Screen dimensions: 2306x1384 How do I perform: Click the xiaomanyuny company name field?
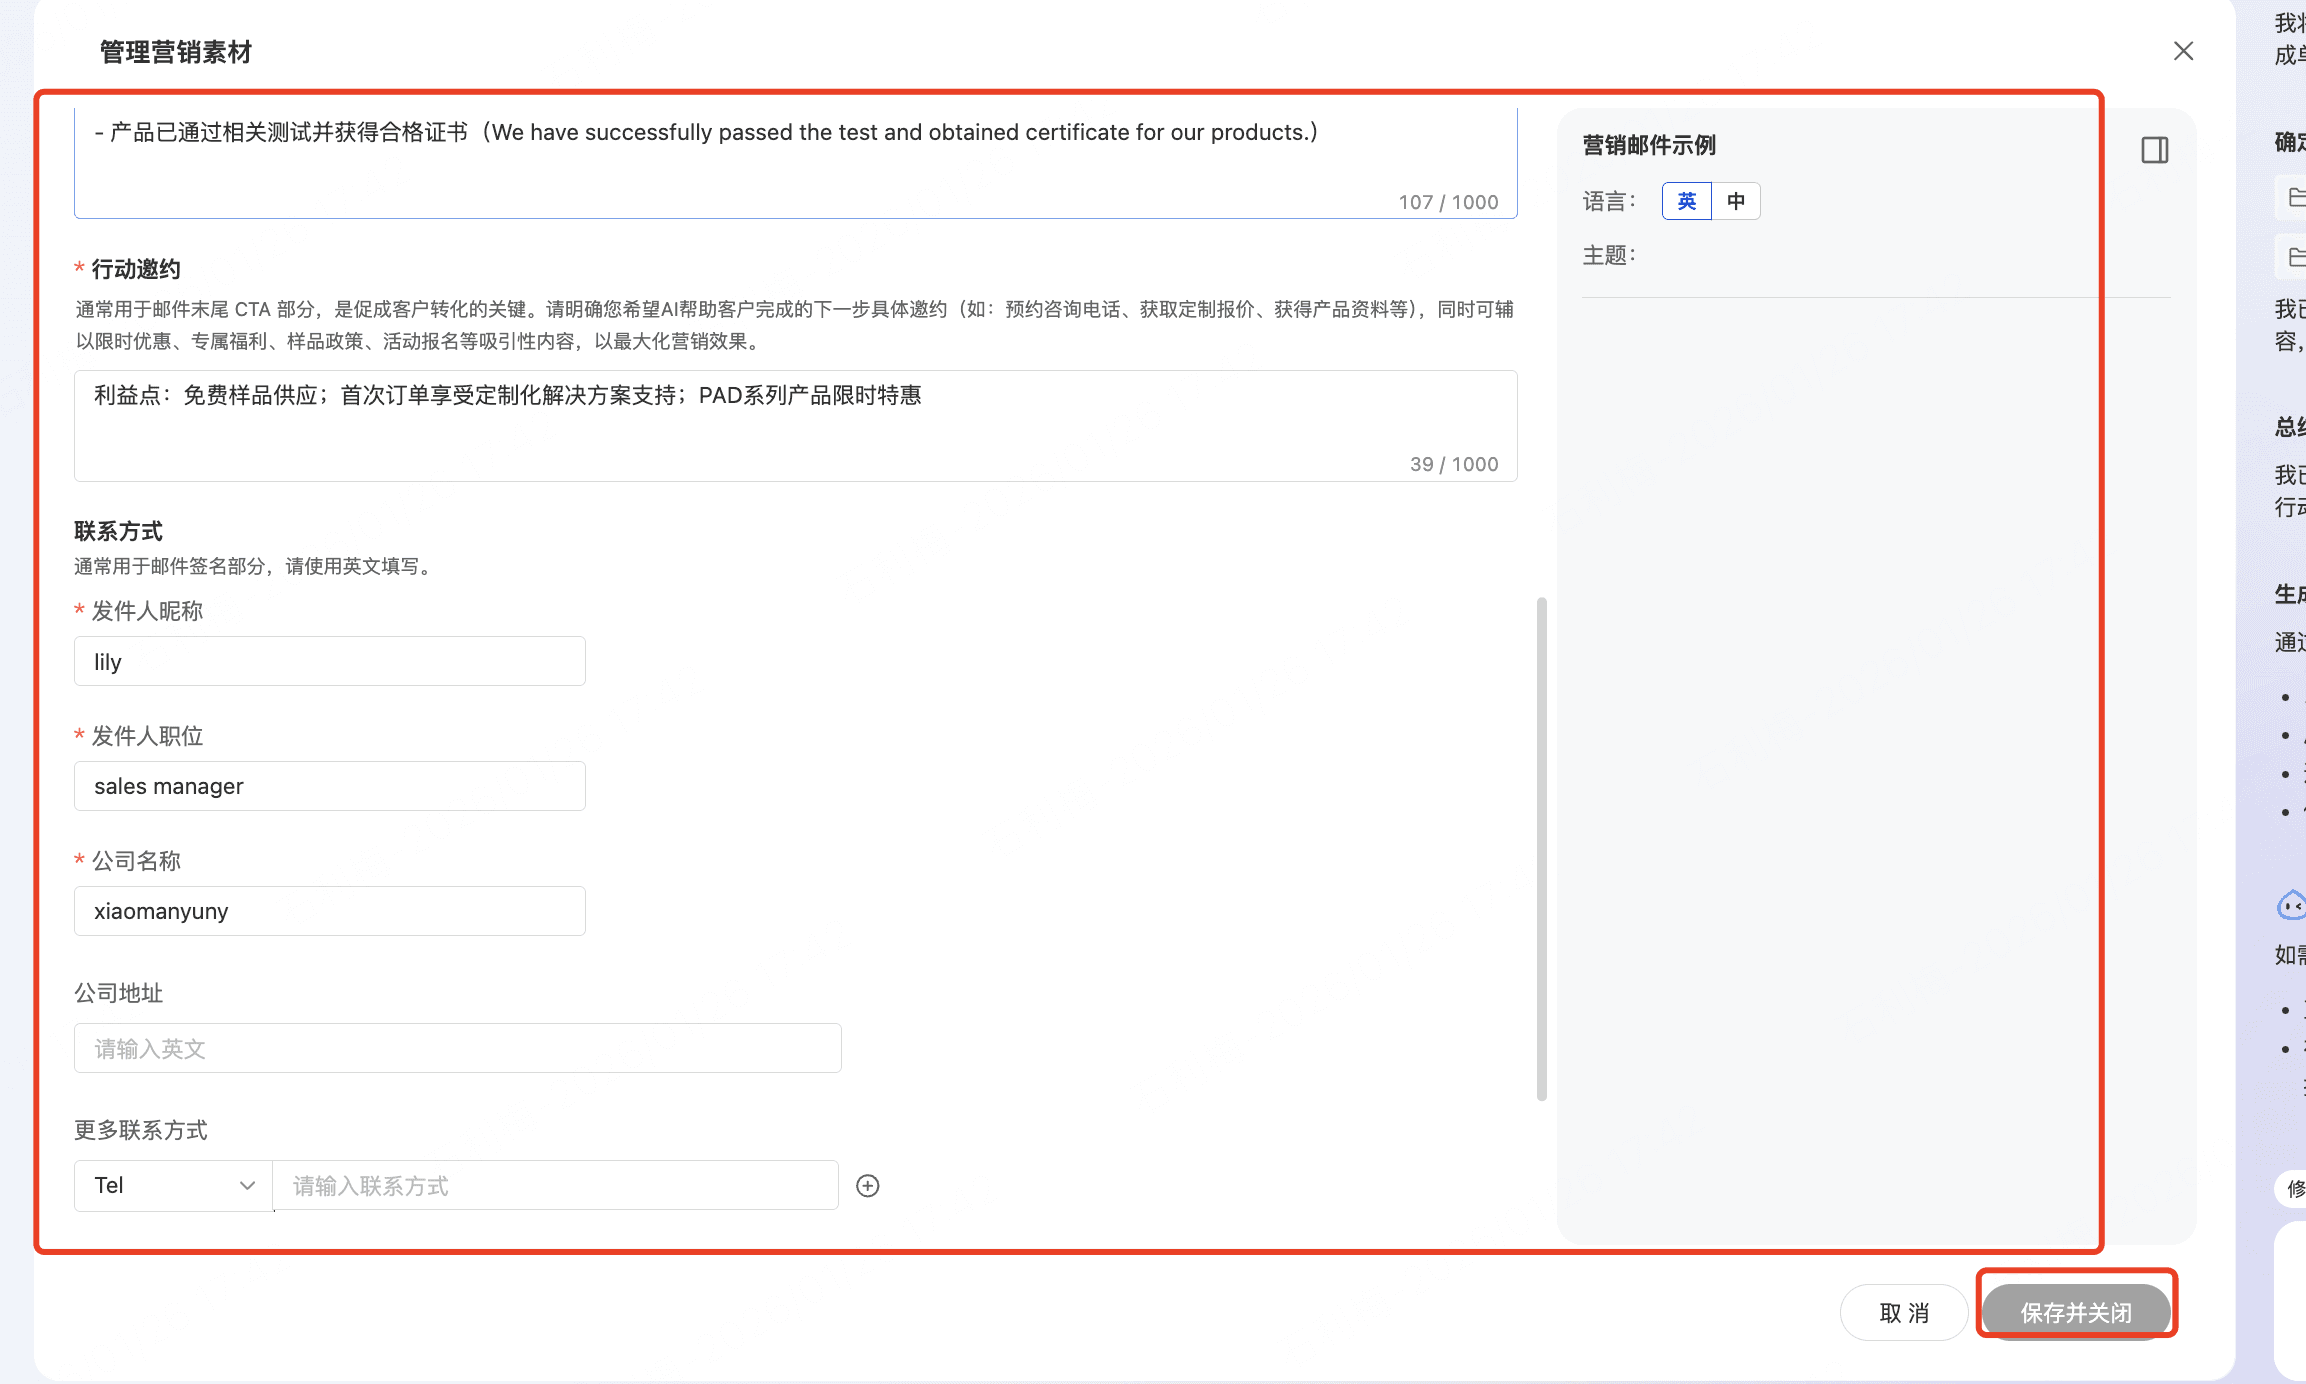(x=329, y=911)
